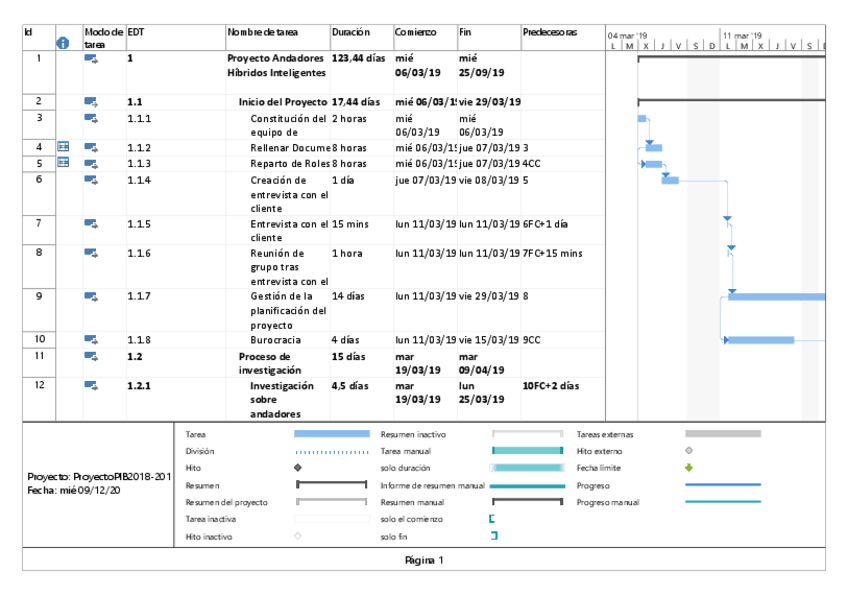Viewport: 848px width, 596px height.
Task: Select the Proceso de investigación summary task
Action: point(264,362)
